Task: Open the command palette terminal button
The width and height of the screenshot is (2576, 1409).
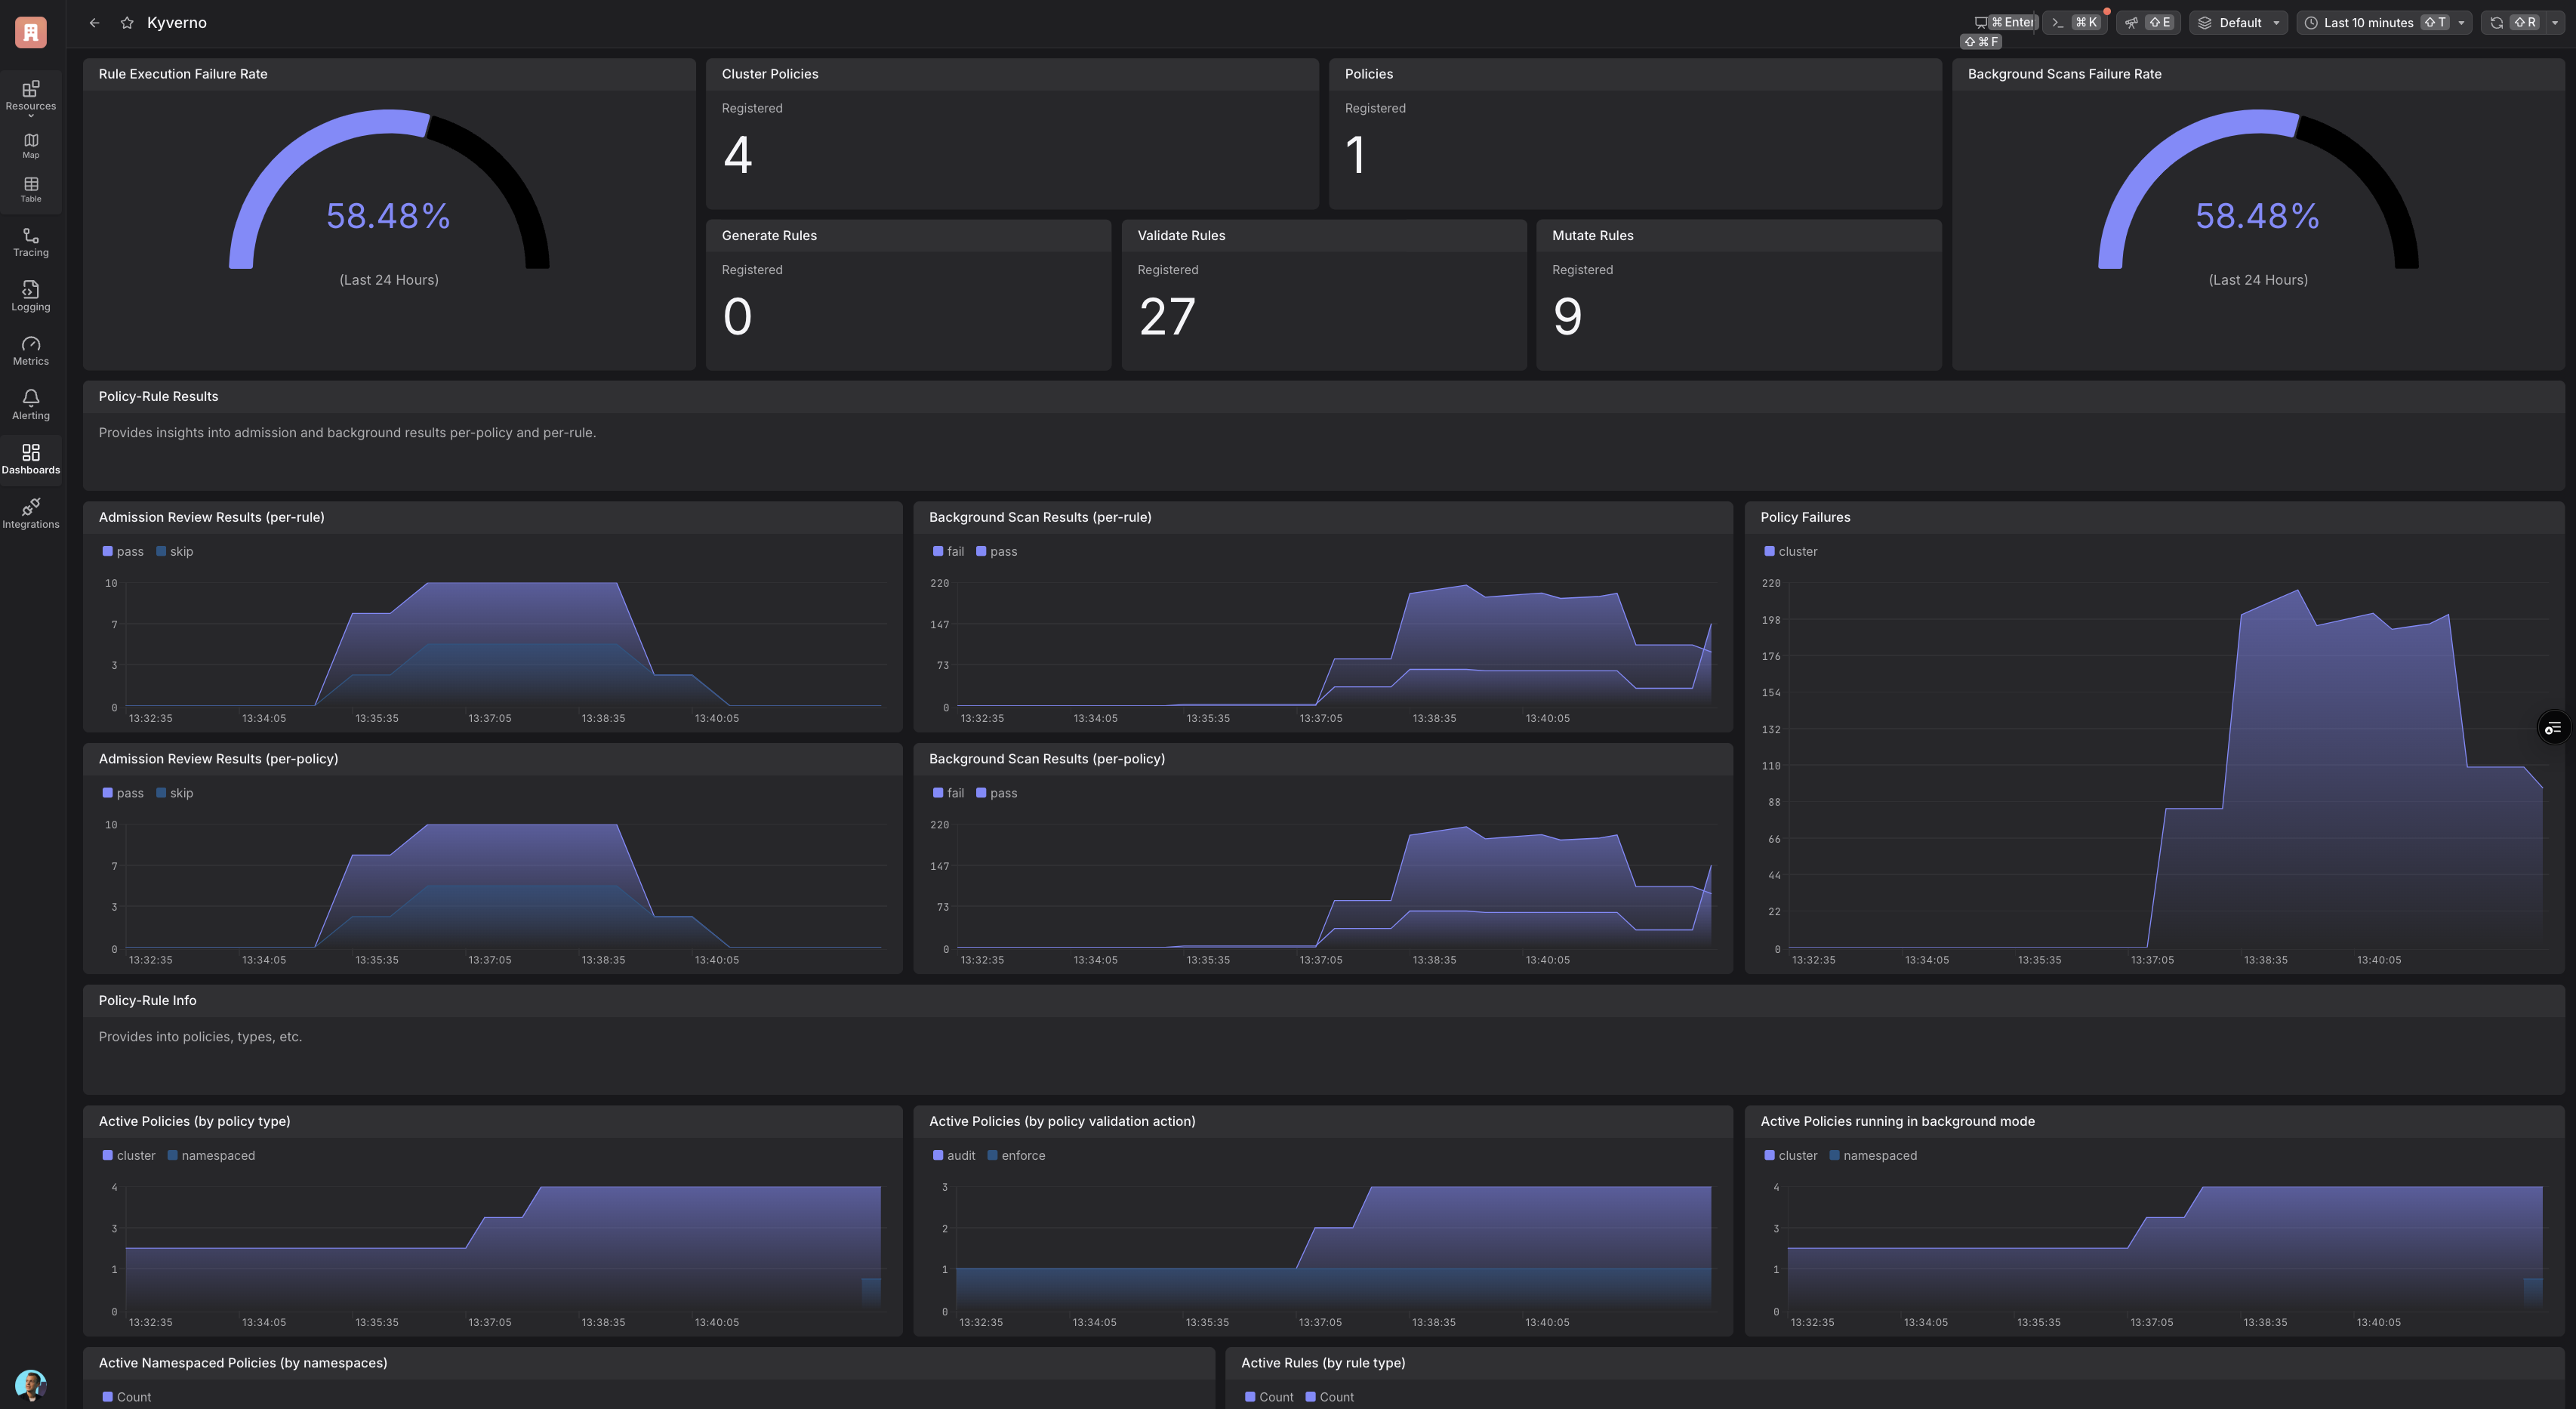Action: tap(2074, 23)
